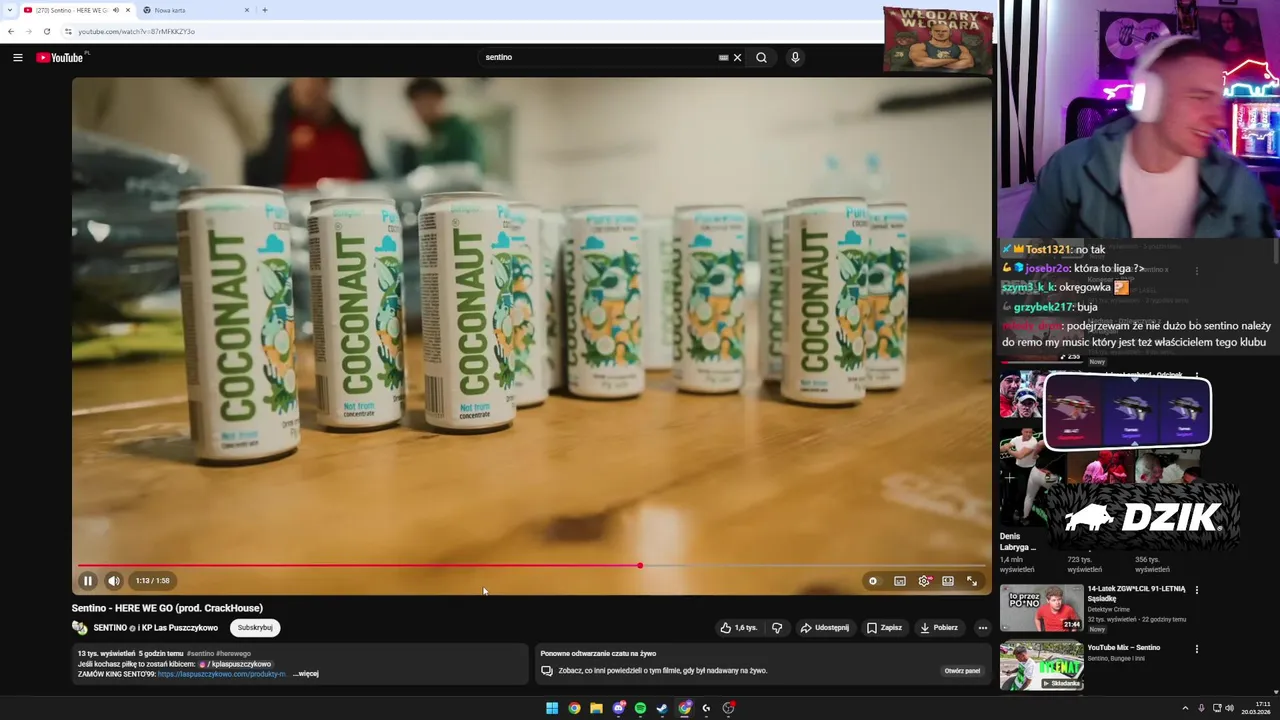Open the 14-Latek ZGWAŁCIŁ video thumbnail
Image resolution: width=1280 pixels, height=720 pixels.
pos(1041,608)
